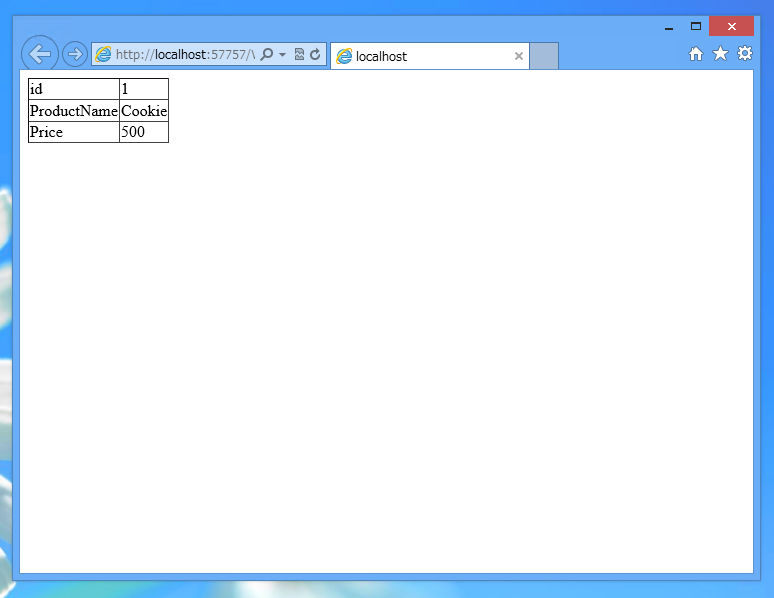This screenshot has height=598, width=774.
Task: Open a new tab with the blank tab button
Action: point(544,56)
